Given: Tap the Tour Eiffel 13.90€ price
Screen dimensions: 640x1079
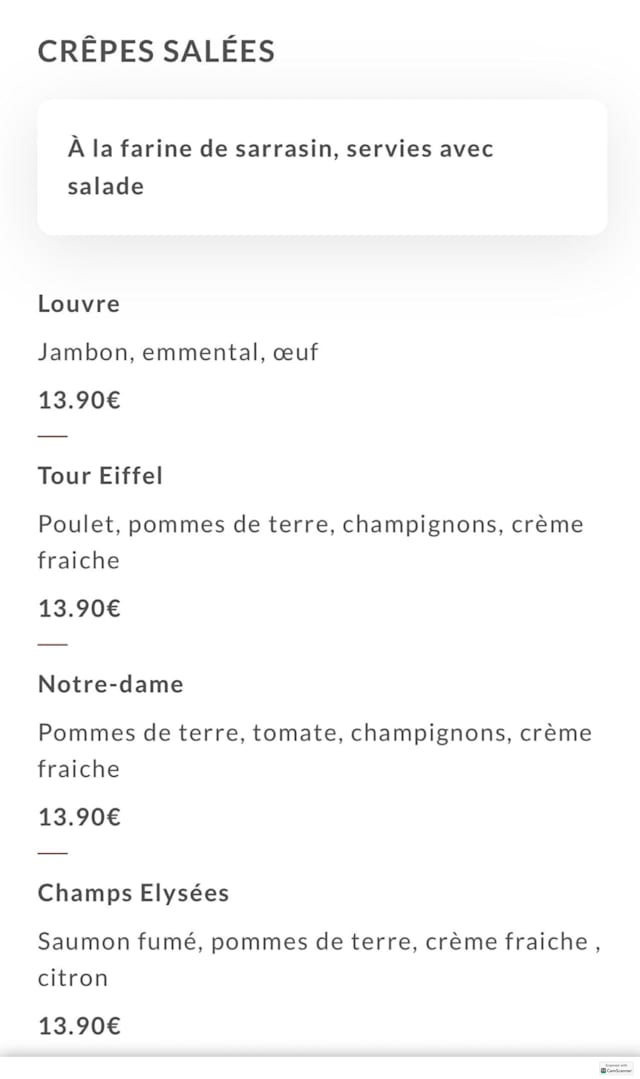Looking at the screenshot, I should [79, 608].
